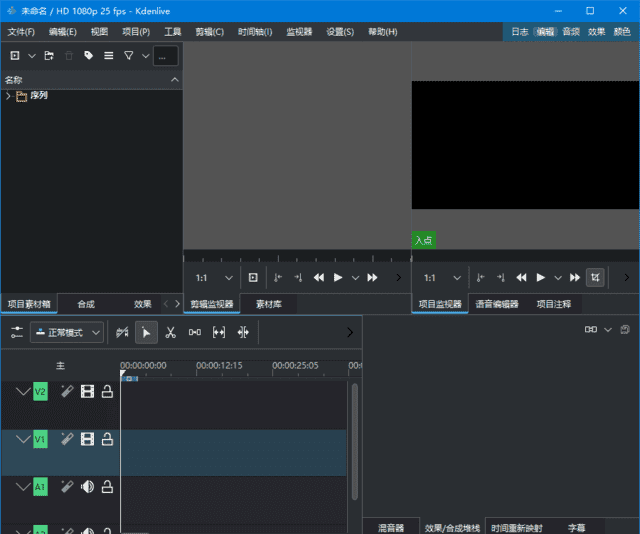Hide the V2 video track
This screenshot has width=640, height=534.
[87, 392]
